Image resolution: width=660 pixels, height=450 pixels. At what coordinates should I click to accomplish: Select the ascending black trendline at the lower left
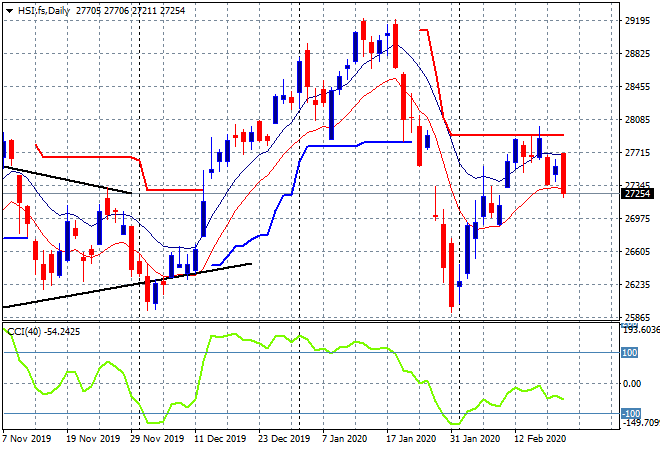coord(126,286)
